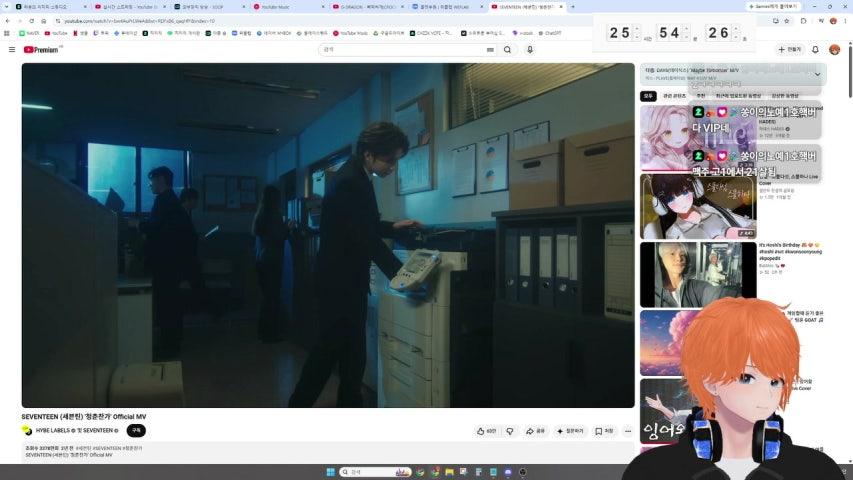Viewport: 853px width, 480px height.
Task: Open YouTube notifications bell
Action: [815, 50]
